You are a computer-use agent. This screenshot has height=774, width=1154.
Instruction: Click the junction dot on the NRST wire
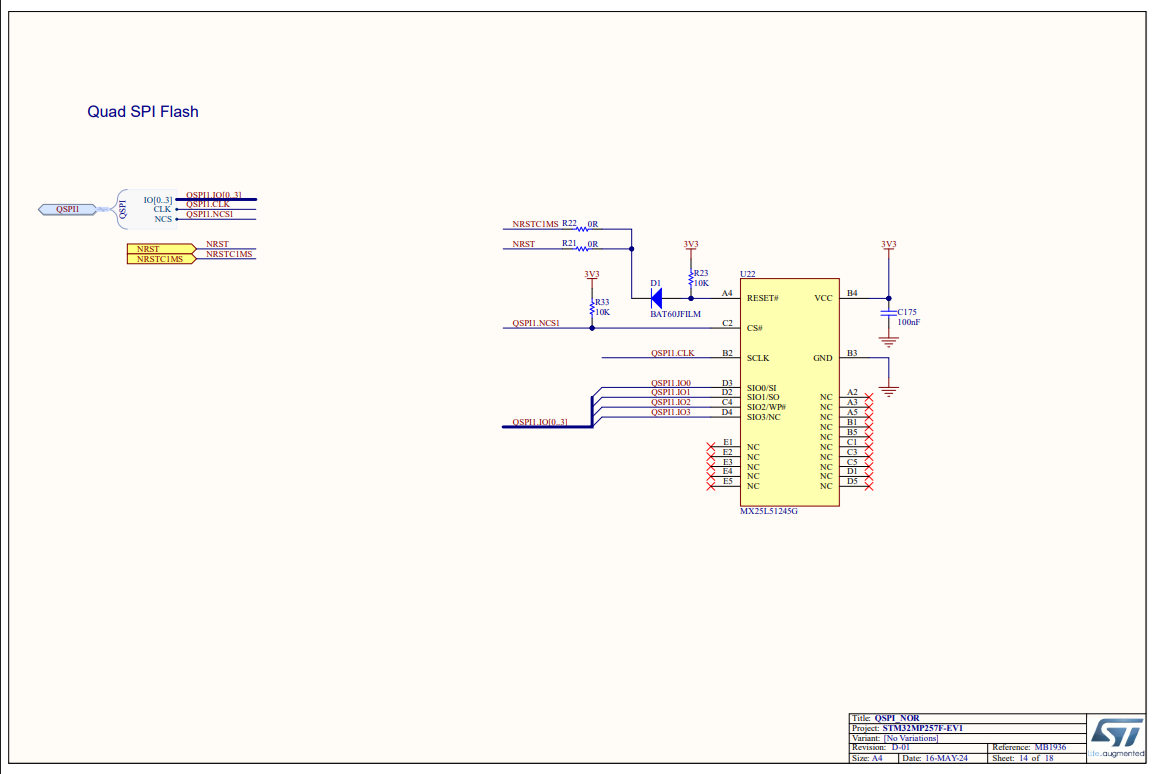point(631,249)
